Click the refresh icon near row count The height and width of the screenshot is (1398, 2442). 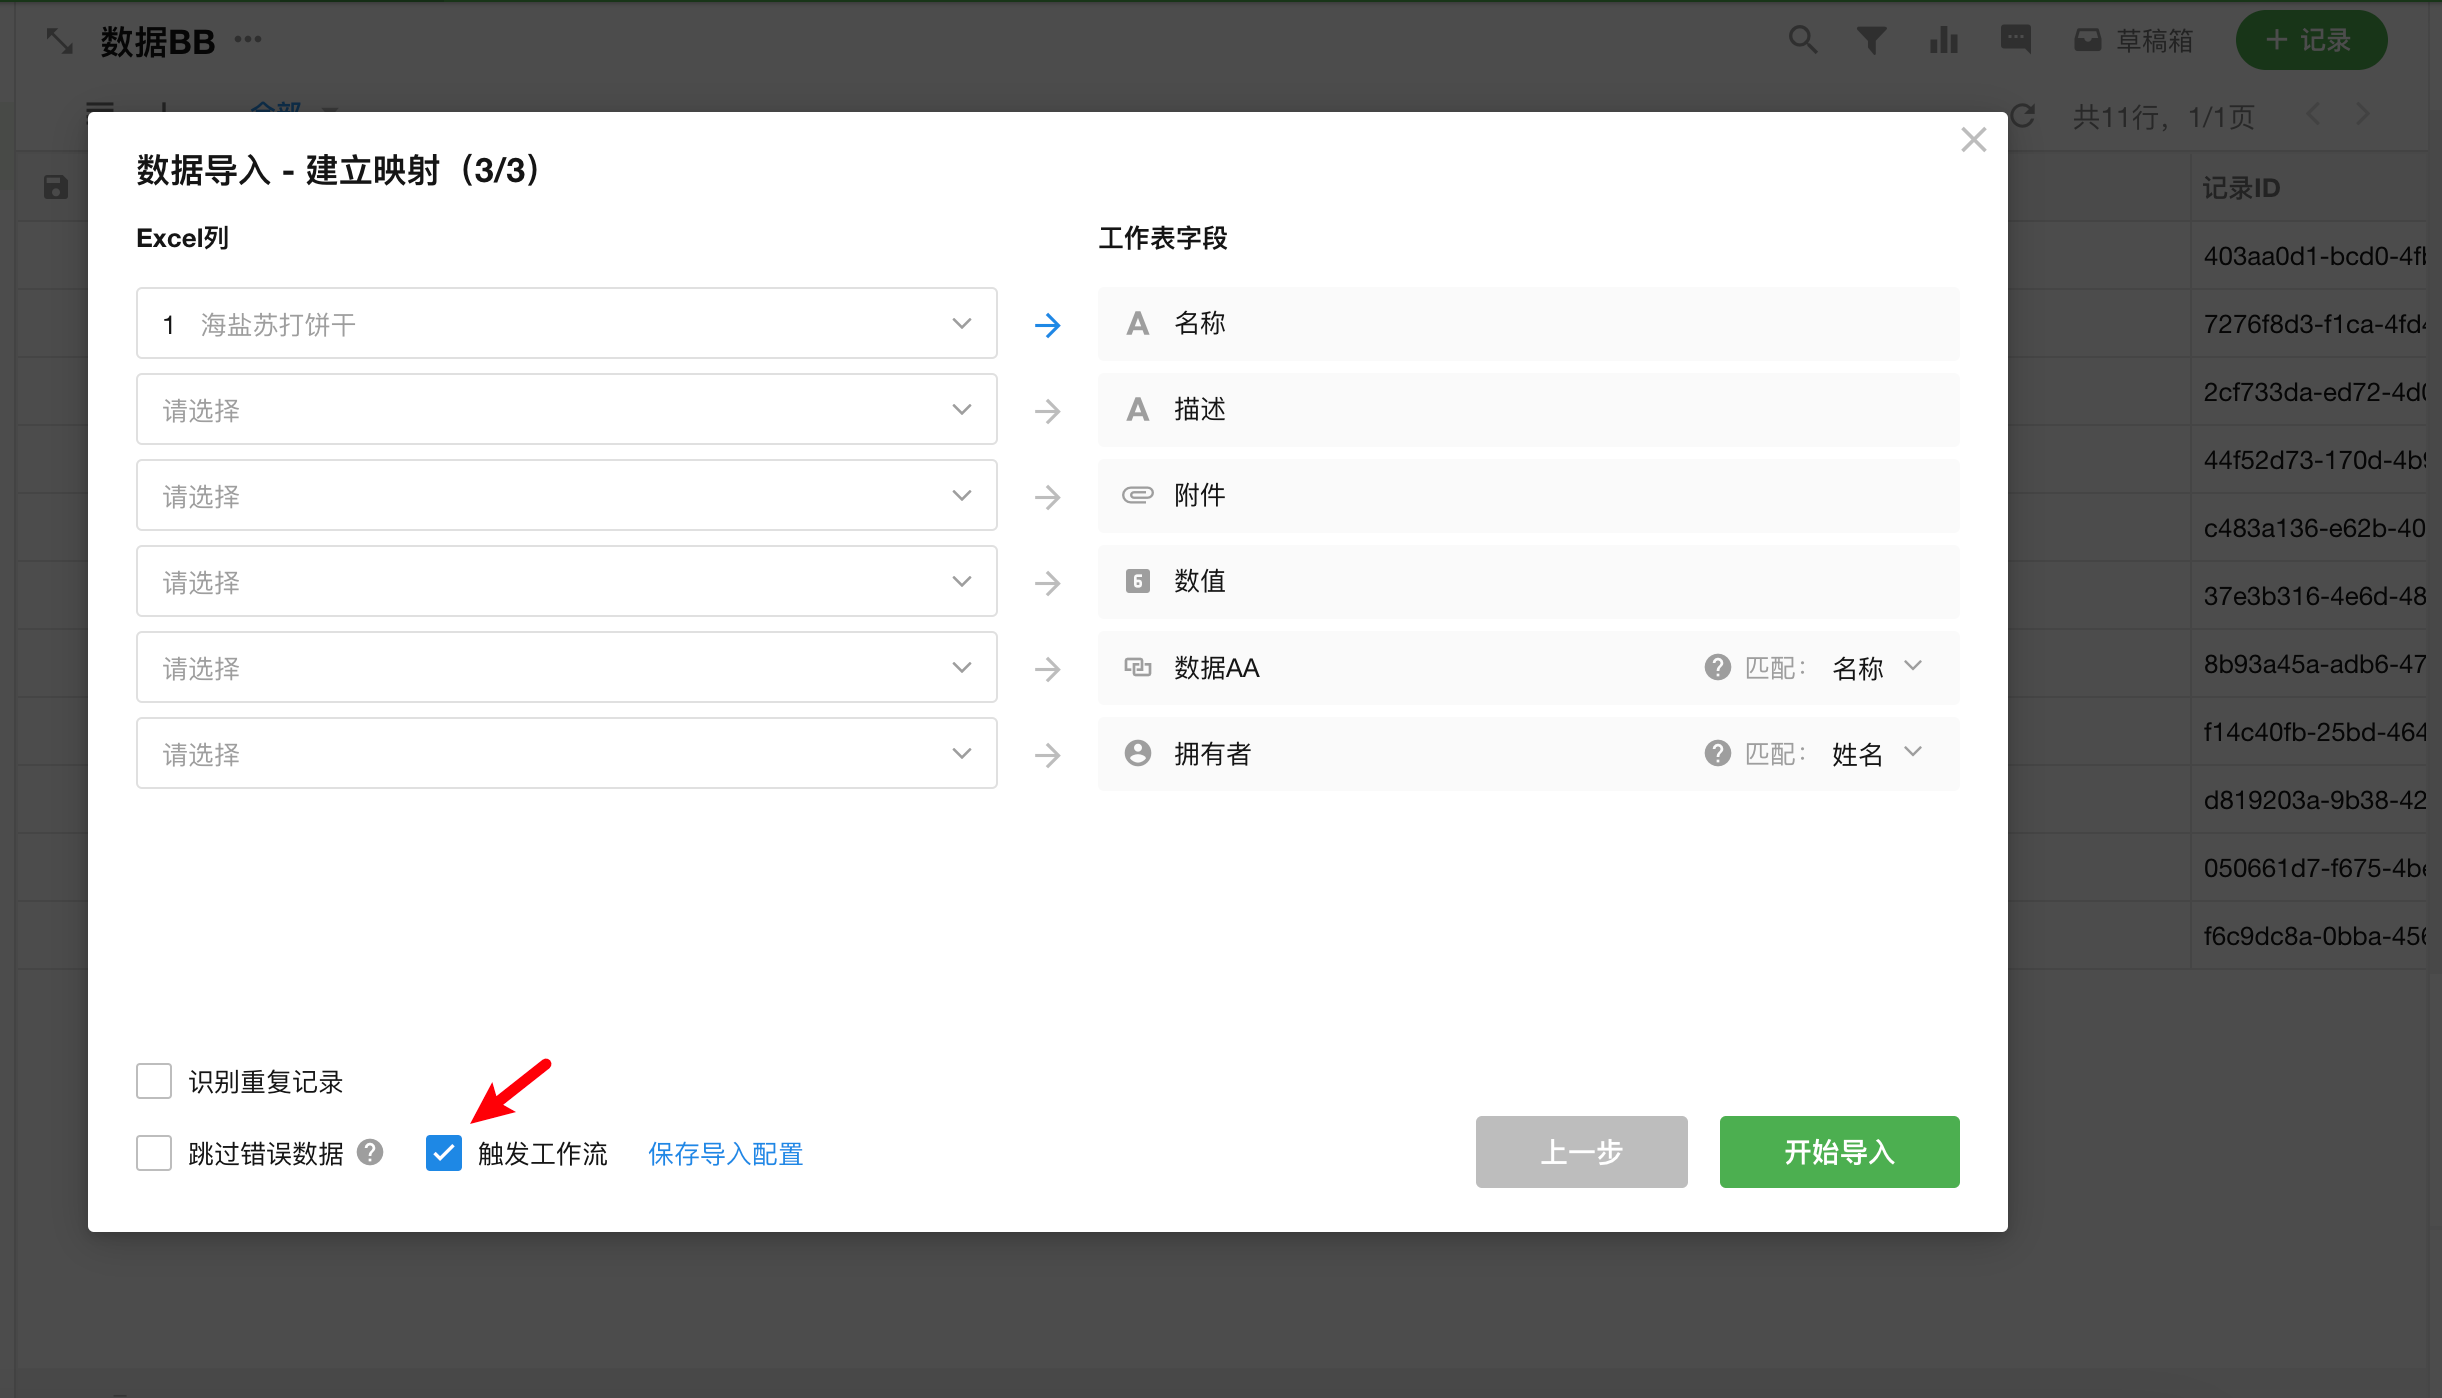click(2024, 116)
